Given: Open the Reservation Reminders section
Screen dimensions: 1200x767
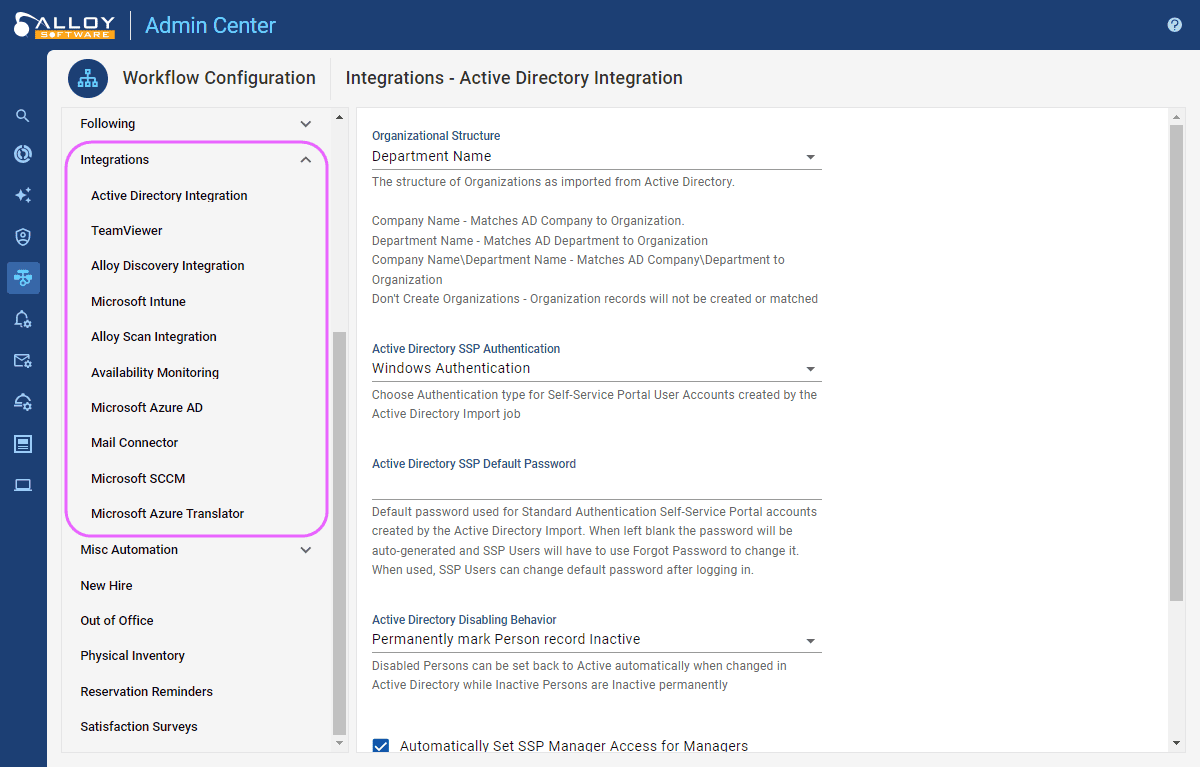Looking at the screenshot, I should (x=147, y=692).
